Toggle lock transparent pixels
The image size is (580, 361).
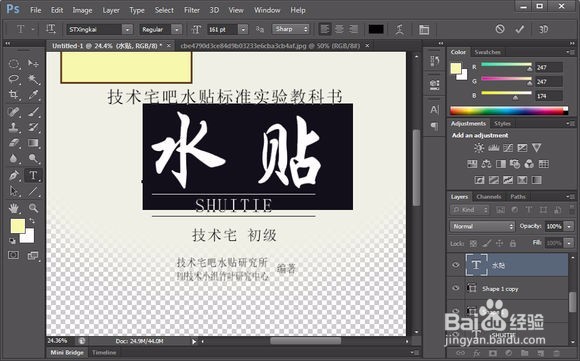click(x=473, y=243)
